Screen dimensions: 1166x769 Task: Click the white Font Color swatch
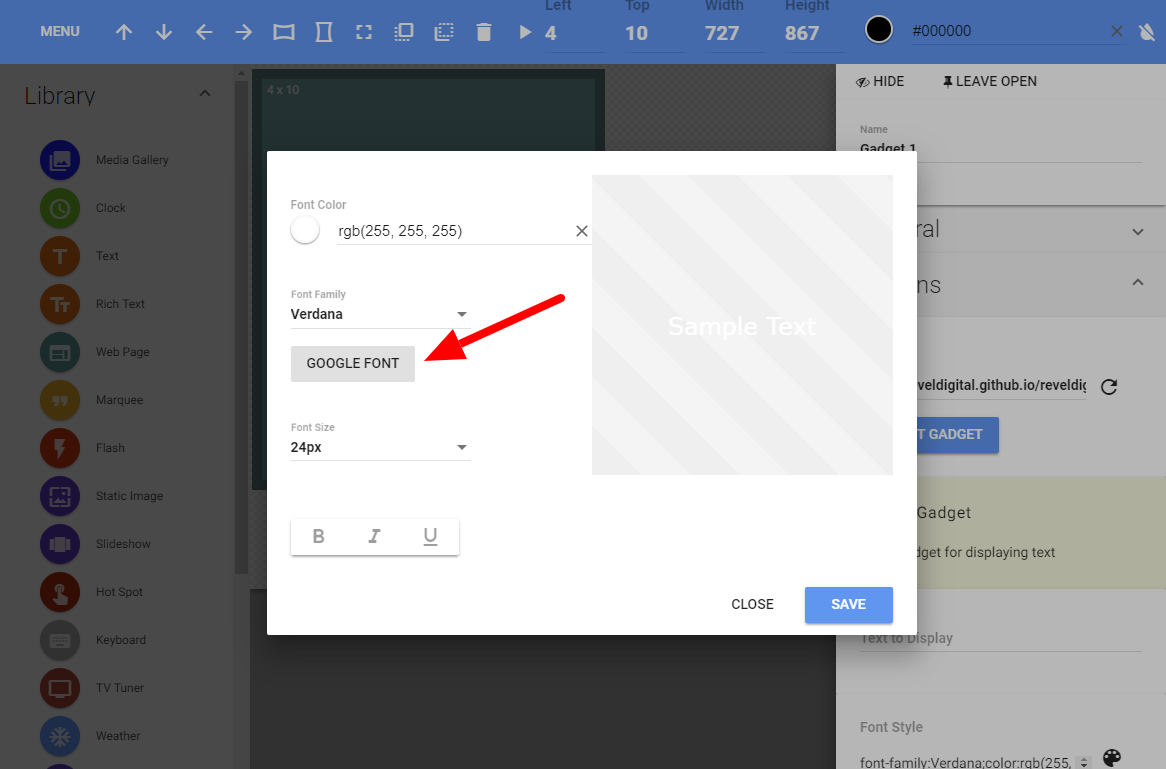[x=305, y=230]
